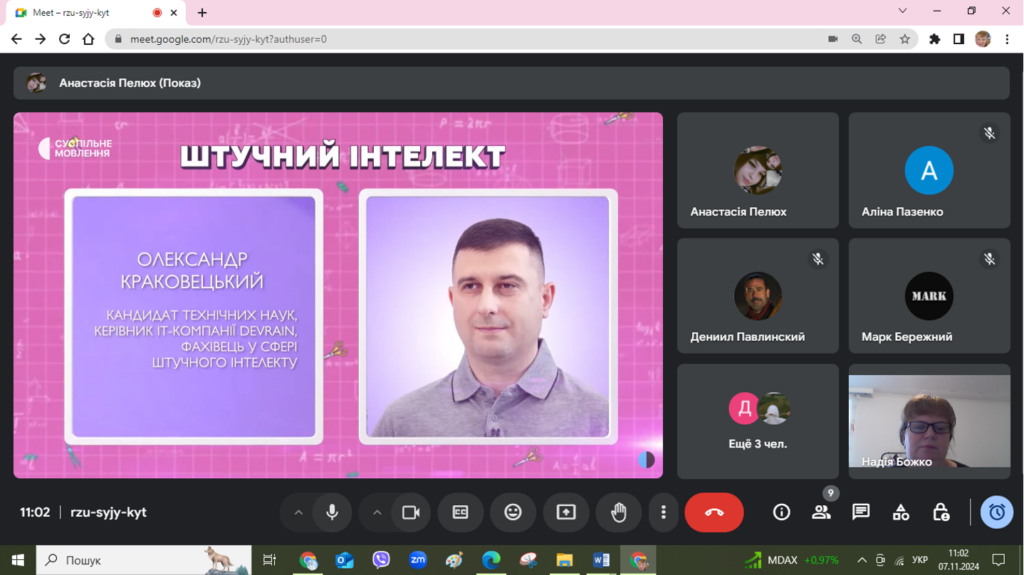The height and width of the screenshot is (575, 1024).
Task: Open the activities panel
Action: [x=901, y=512]
